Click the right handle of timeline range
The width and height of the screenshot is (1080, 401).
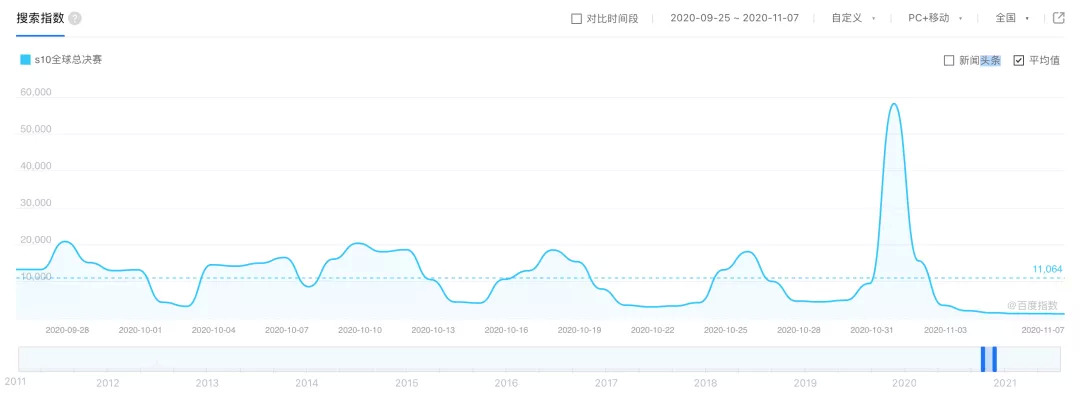click(994, 358)
